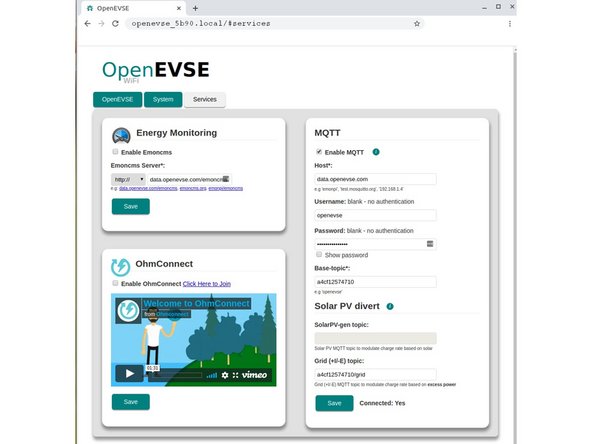Open a new tab with the plus icon
This screenshot has height=444, width=592.
(195, 8)
